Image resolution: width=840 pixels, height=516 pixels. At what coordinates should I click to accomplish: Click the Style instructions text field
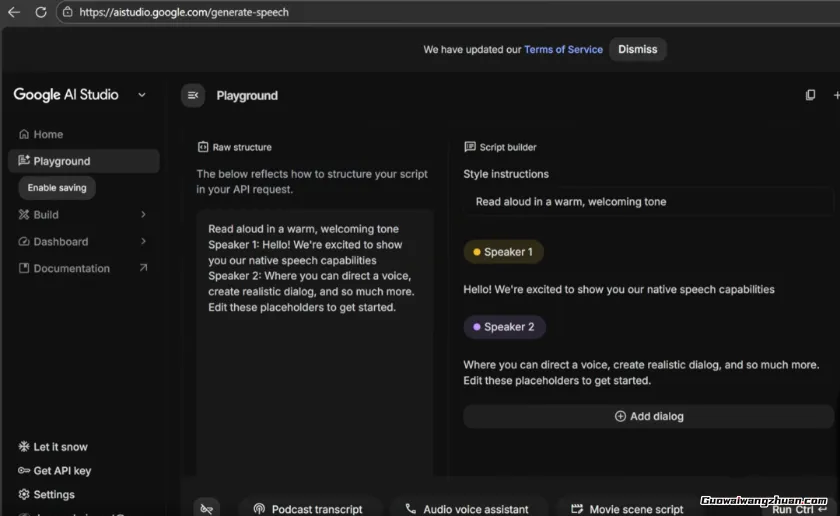(648, 202)
